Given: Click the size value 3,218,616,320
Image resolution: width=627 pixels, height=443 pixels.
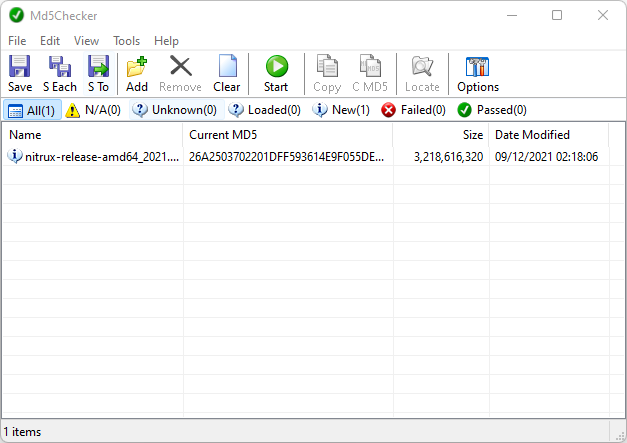Looking at the screenshot, I should [449, 157].
